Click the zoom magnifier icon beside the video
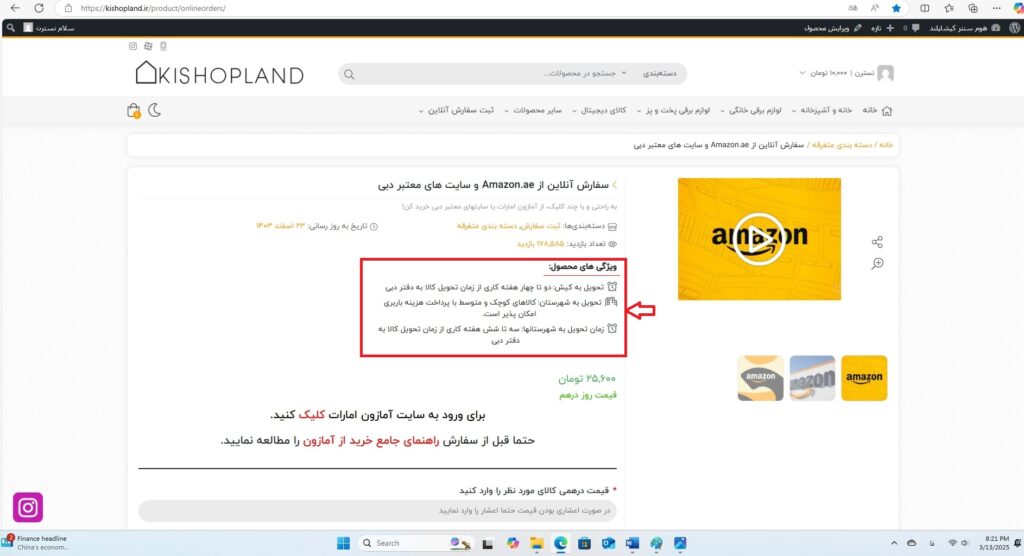 (x=877, y=263)
